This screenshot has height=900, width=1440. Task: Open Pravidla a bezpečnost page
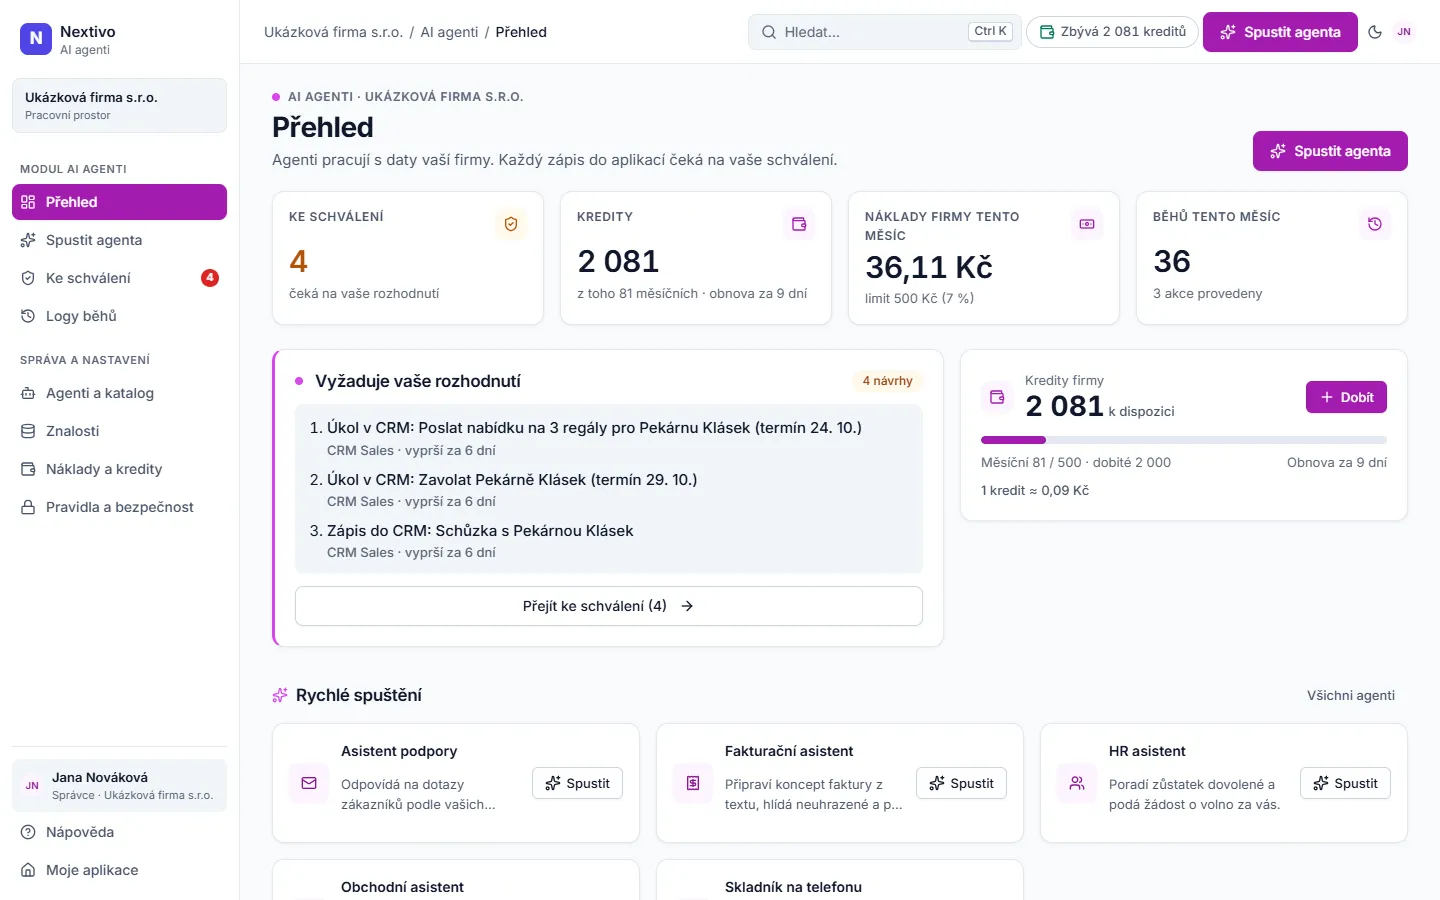tap(119, 507)
